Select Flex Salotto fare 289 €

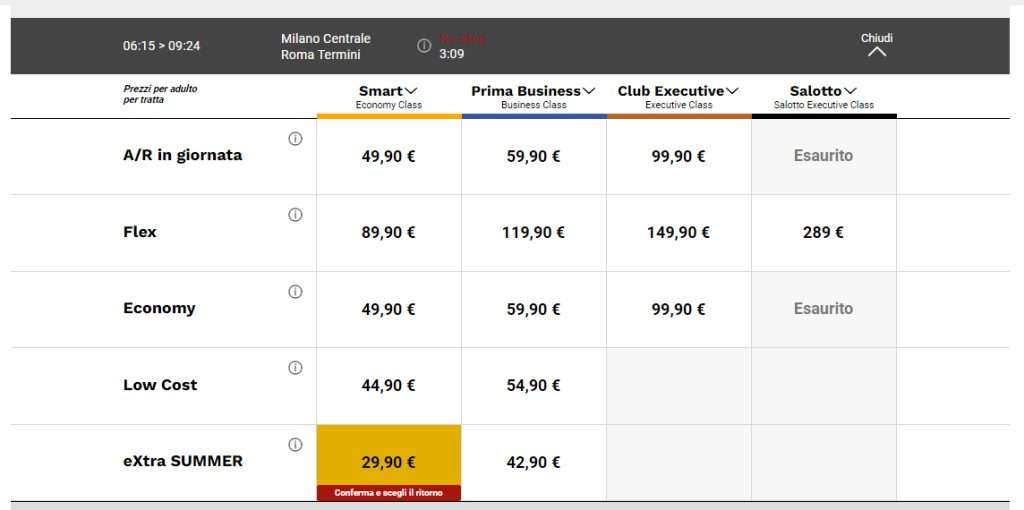tap(823, 233)
